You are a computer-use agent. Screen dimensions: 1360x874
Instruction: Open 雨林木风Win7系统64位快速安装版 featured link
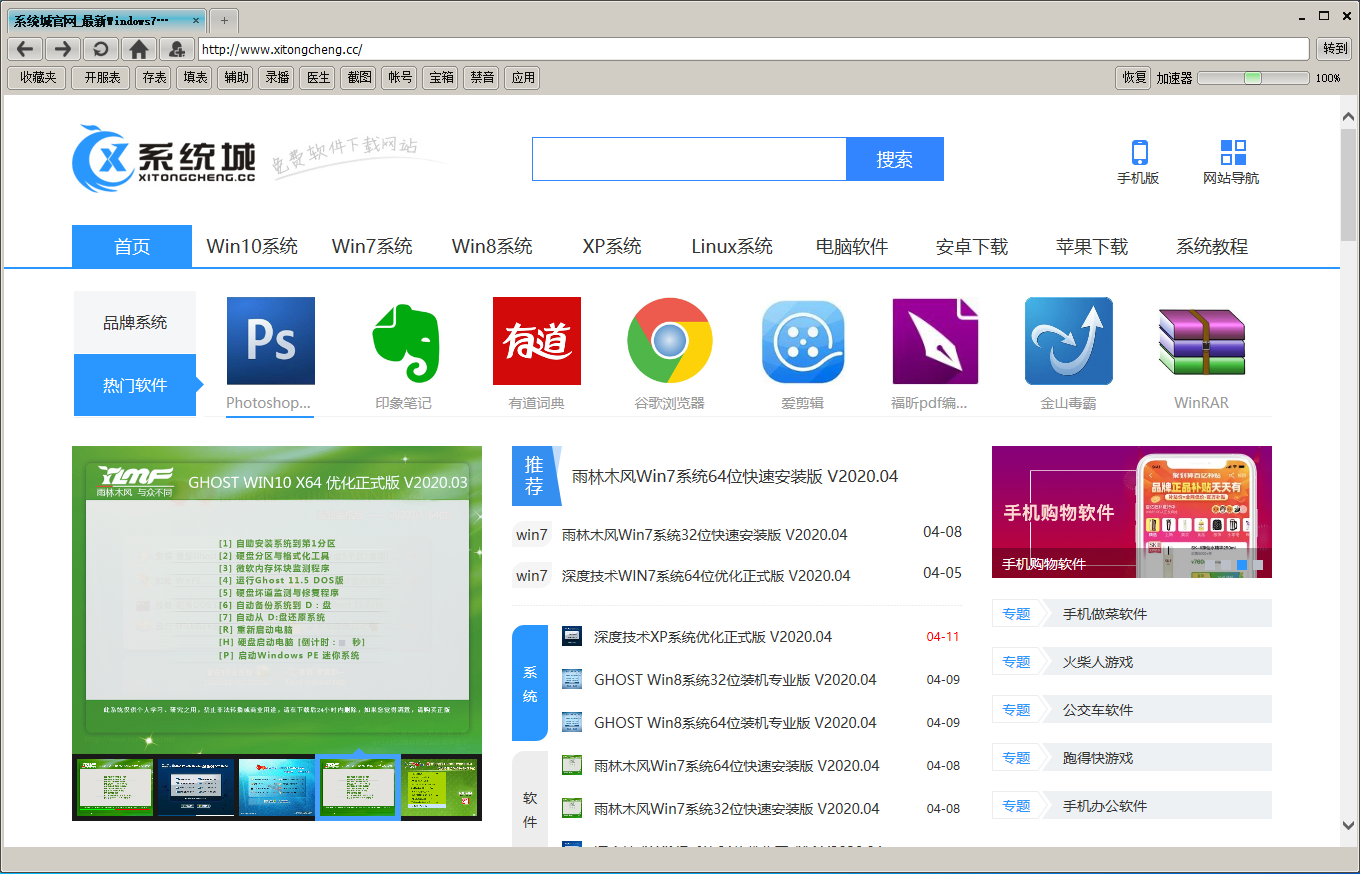coord(735,476)
